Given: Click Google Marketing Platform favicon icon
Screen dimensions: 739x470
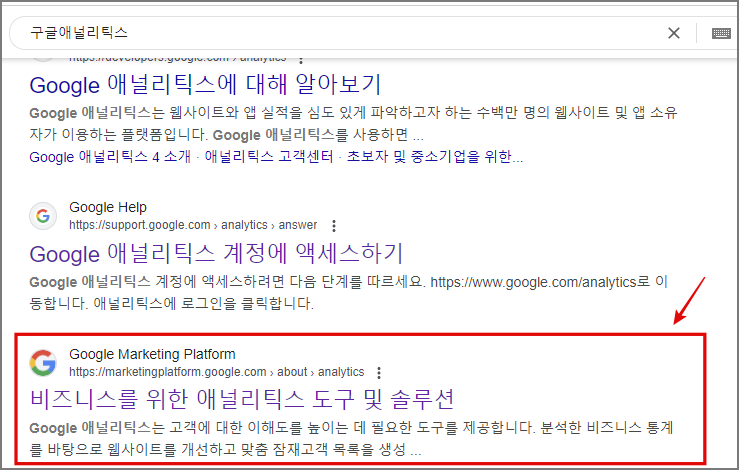Looking at the screenshot, I should [43, 363].
